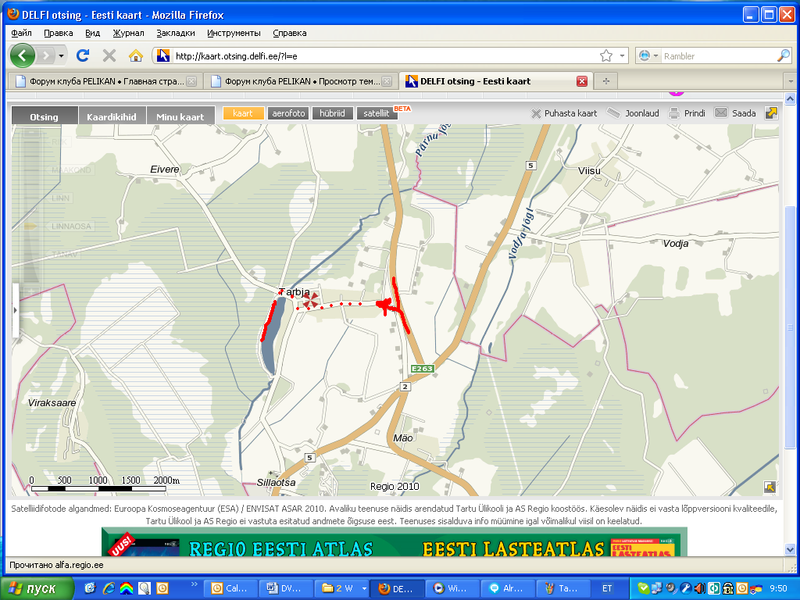Open the Закладки menu
Screen dimensions: 800x600
176,33
